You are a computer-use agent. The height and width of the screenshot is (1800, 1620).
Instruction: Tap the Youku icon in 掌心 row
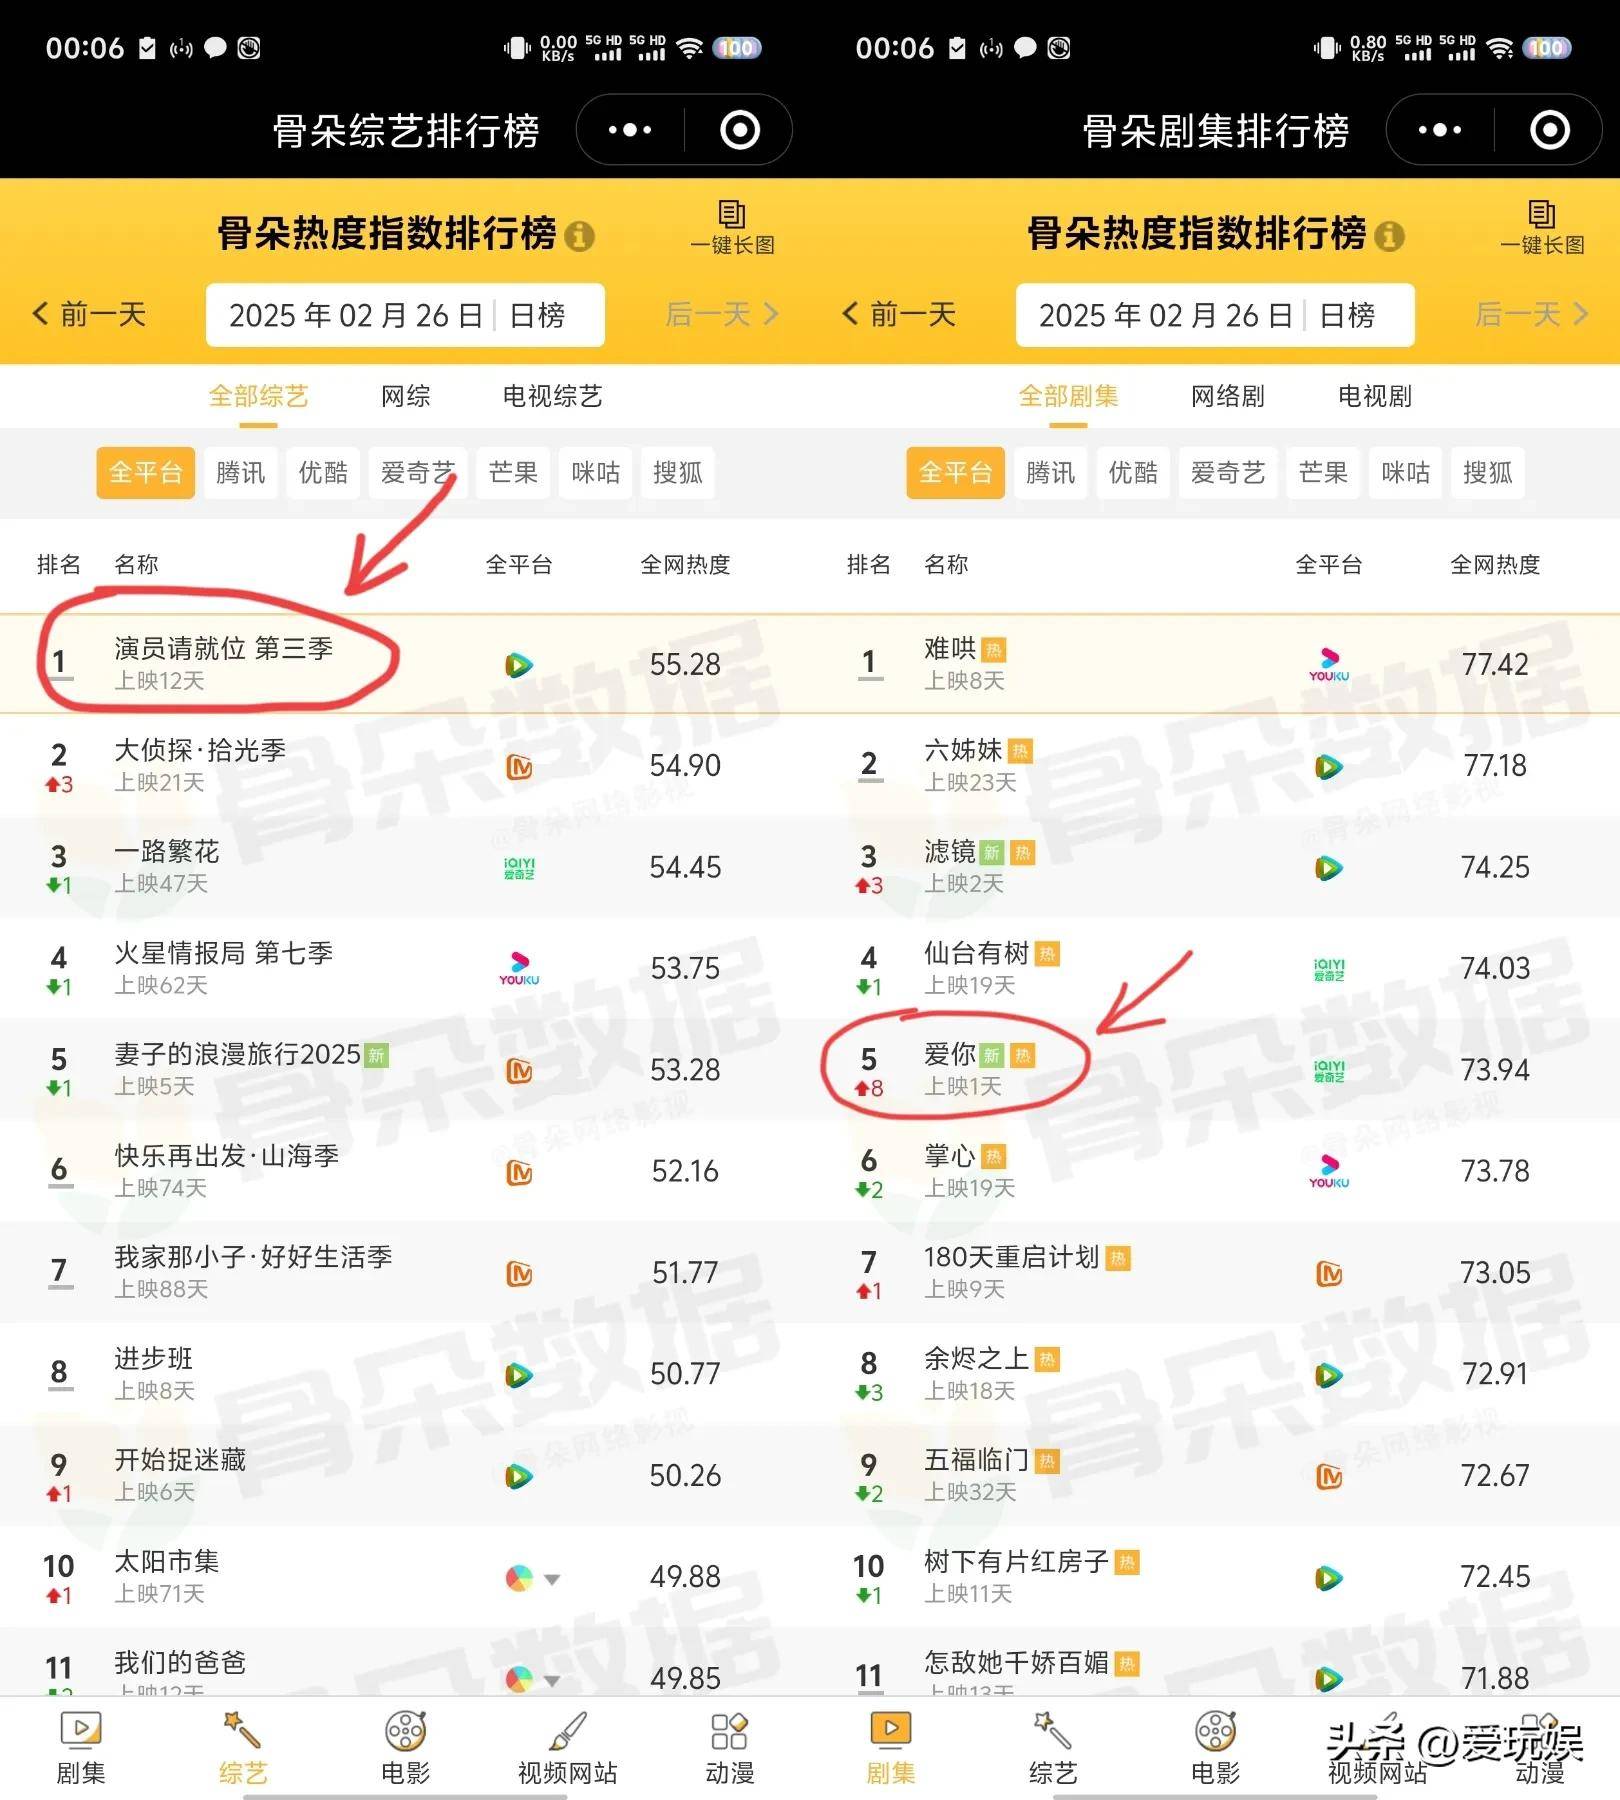(1329, 1171)
